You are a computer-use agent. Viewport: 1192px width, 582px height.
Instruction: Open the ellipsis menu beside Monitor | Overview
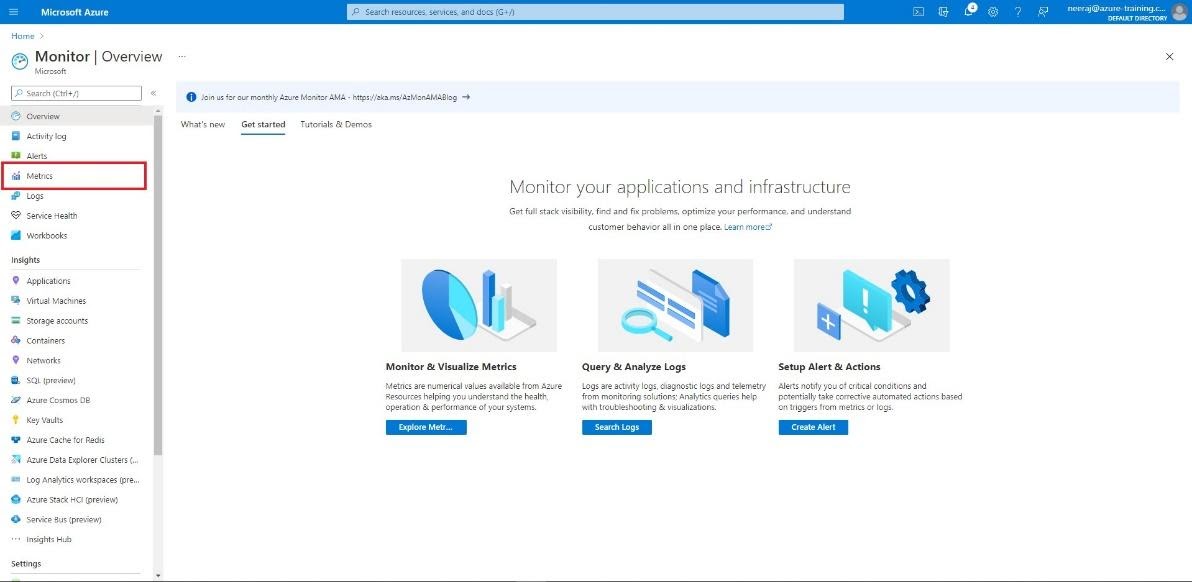[x=182, y=56]
